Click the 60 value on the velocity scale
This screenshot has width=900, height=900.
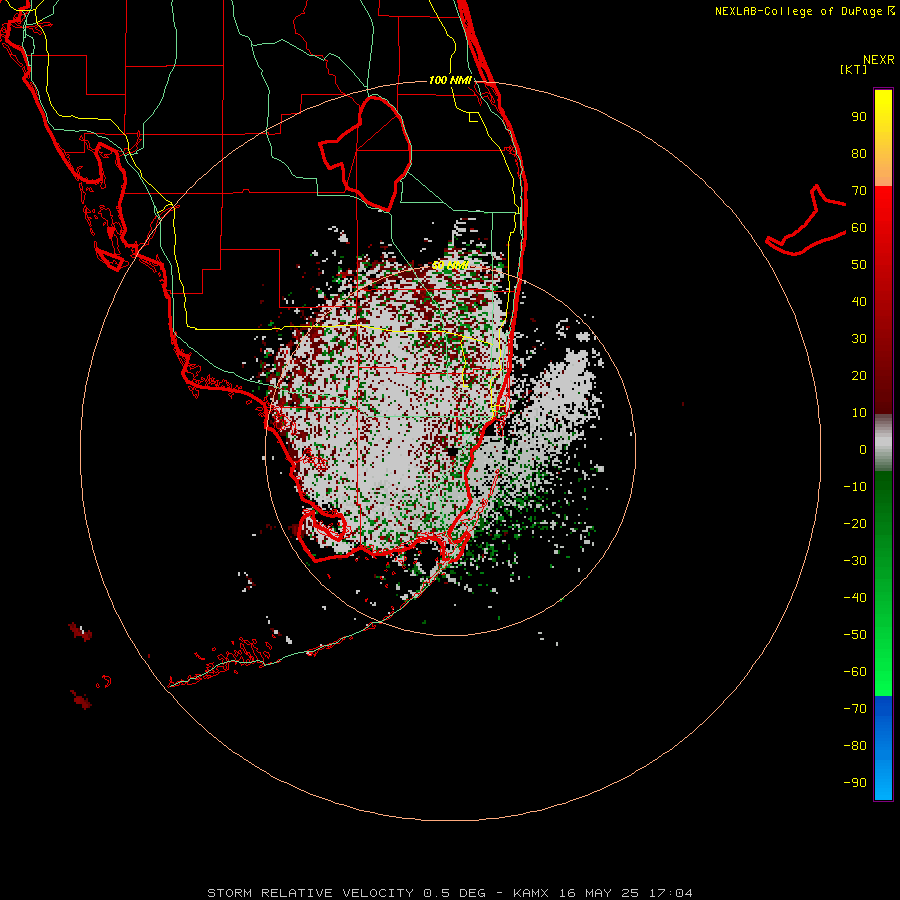(859, 227)
